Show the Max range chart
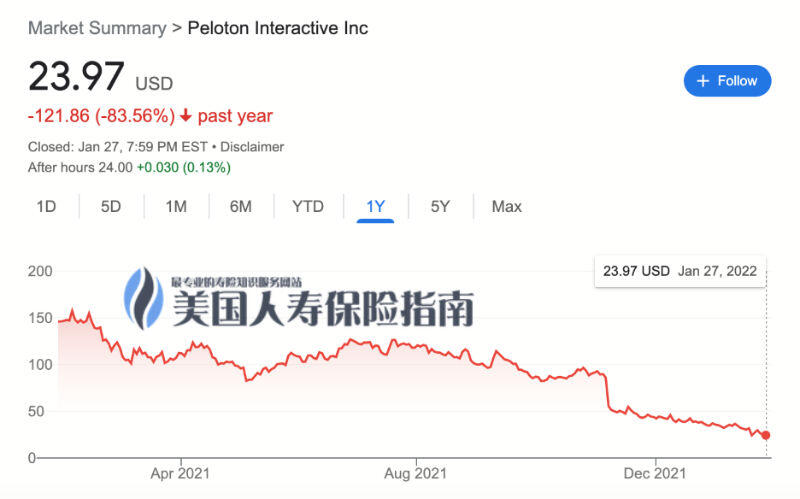This screenshot has width=800, height=499. [507, 207]
